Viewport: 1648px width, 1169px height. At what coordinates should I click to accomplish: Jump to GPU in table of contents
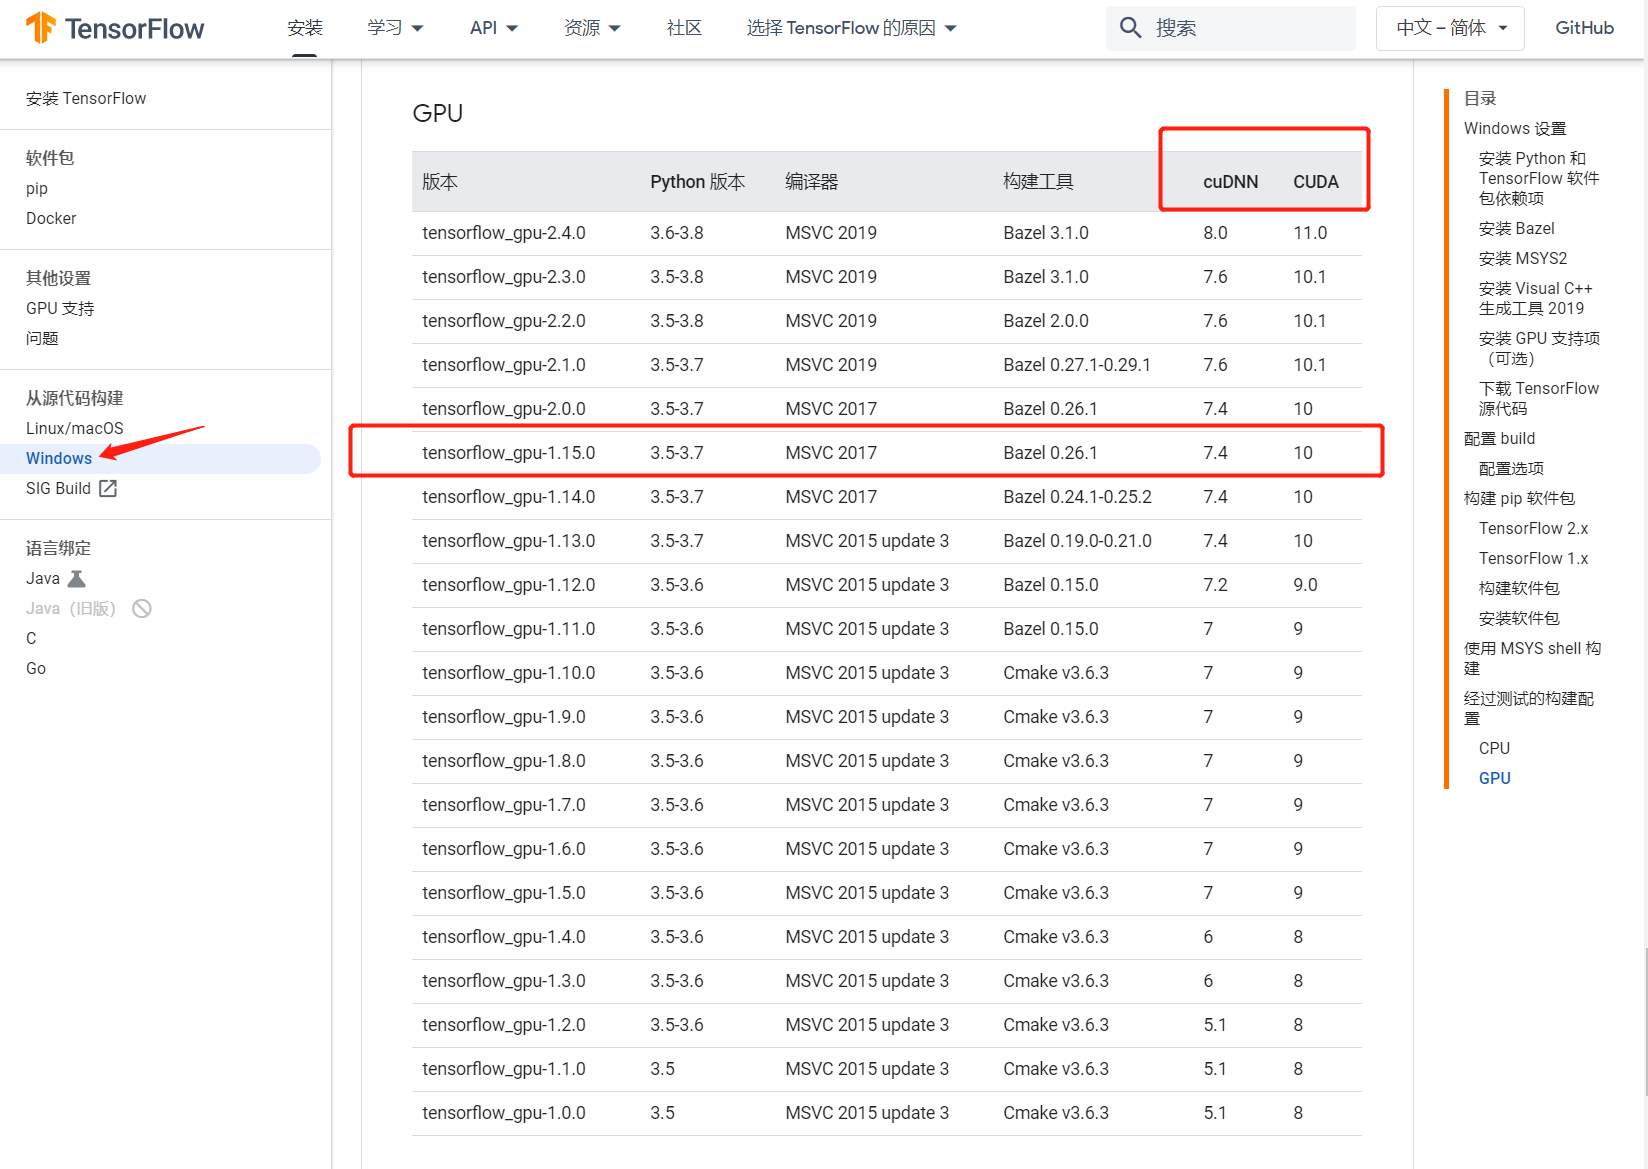tap(1494, 778)
